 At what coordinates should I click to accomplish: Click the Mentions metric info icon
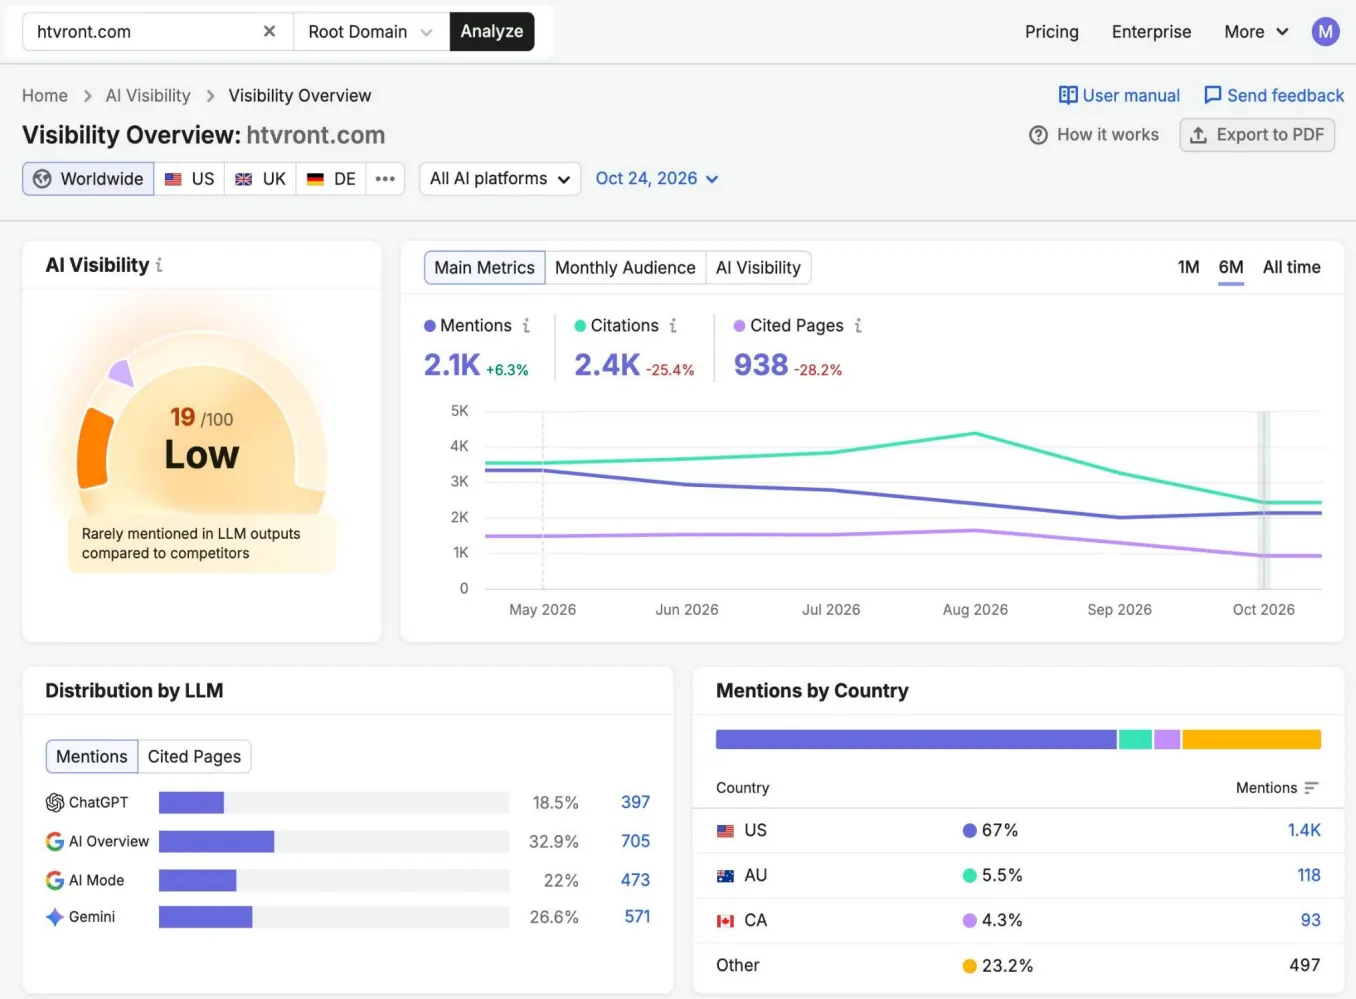526,326
